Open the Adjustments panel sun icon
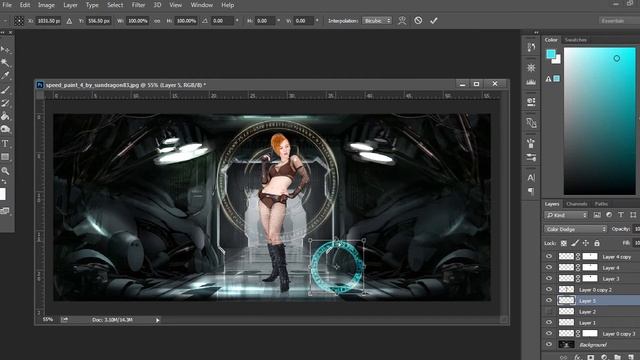 (x=531, y=68)
